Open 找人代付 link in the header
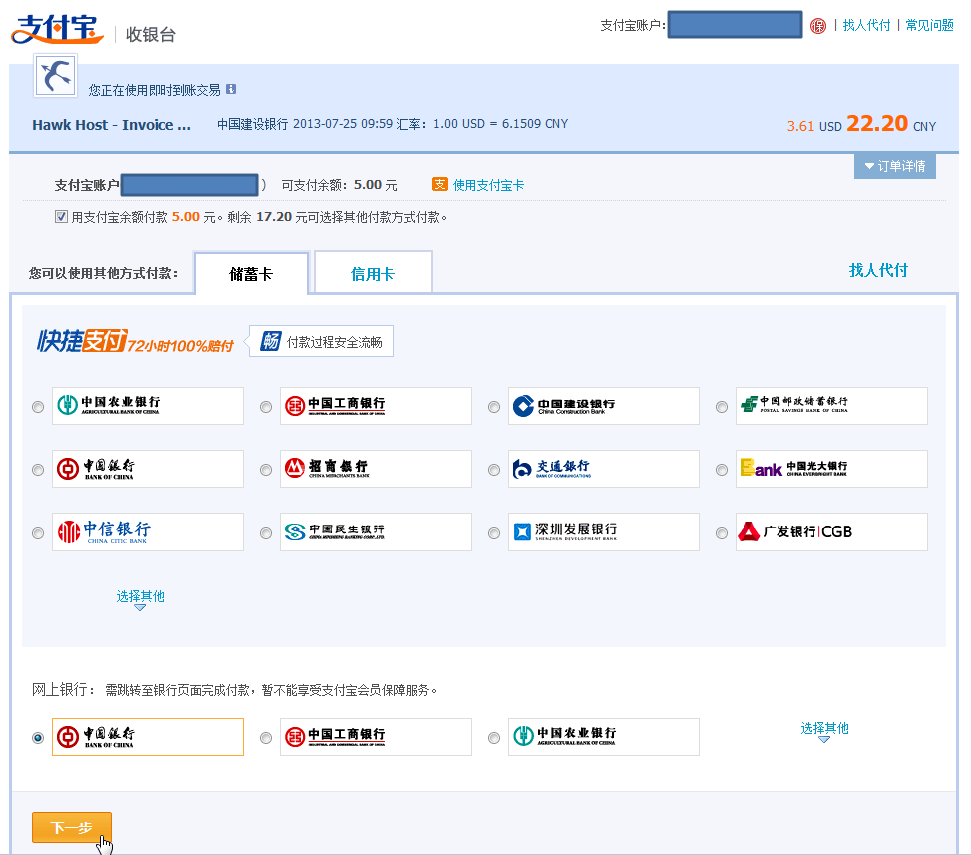Image resolution: width=971 pixels, height=855 pixels. click(866, 25)
